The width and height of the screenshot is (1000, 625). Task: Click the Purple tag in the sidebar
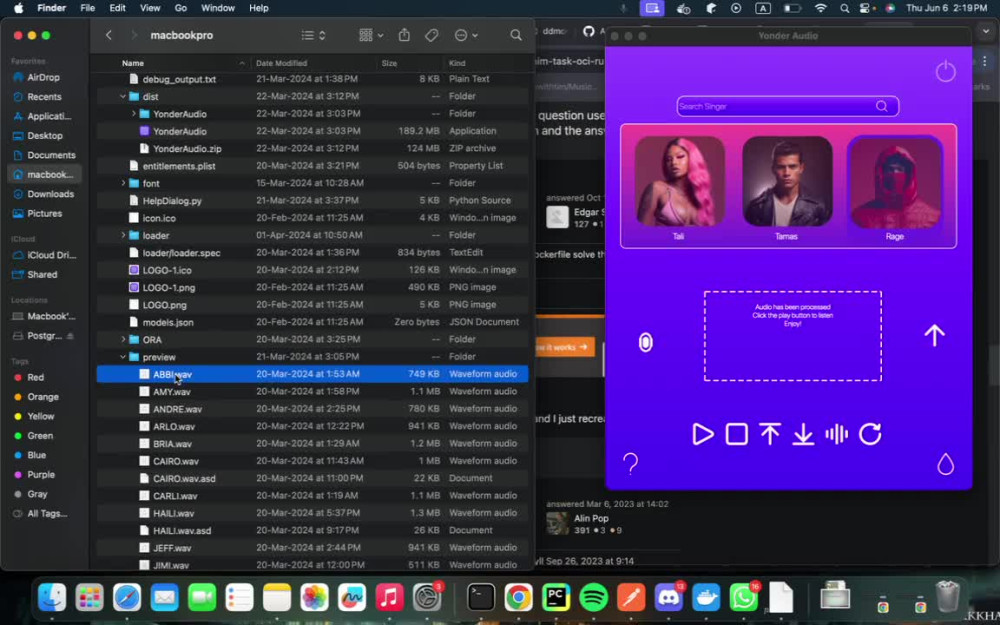41,474
